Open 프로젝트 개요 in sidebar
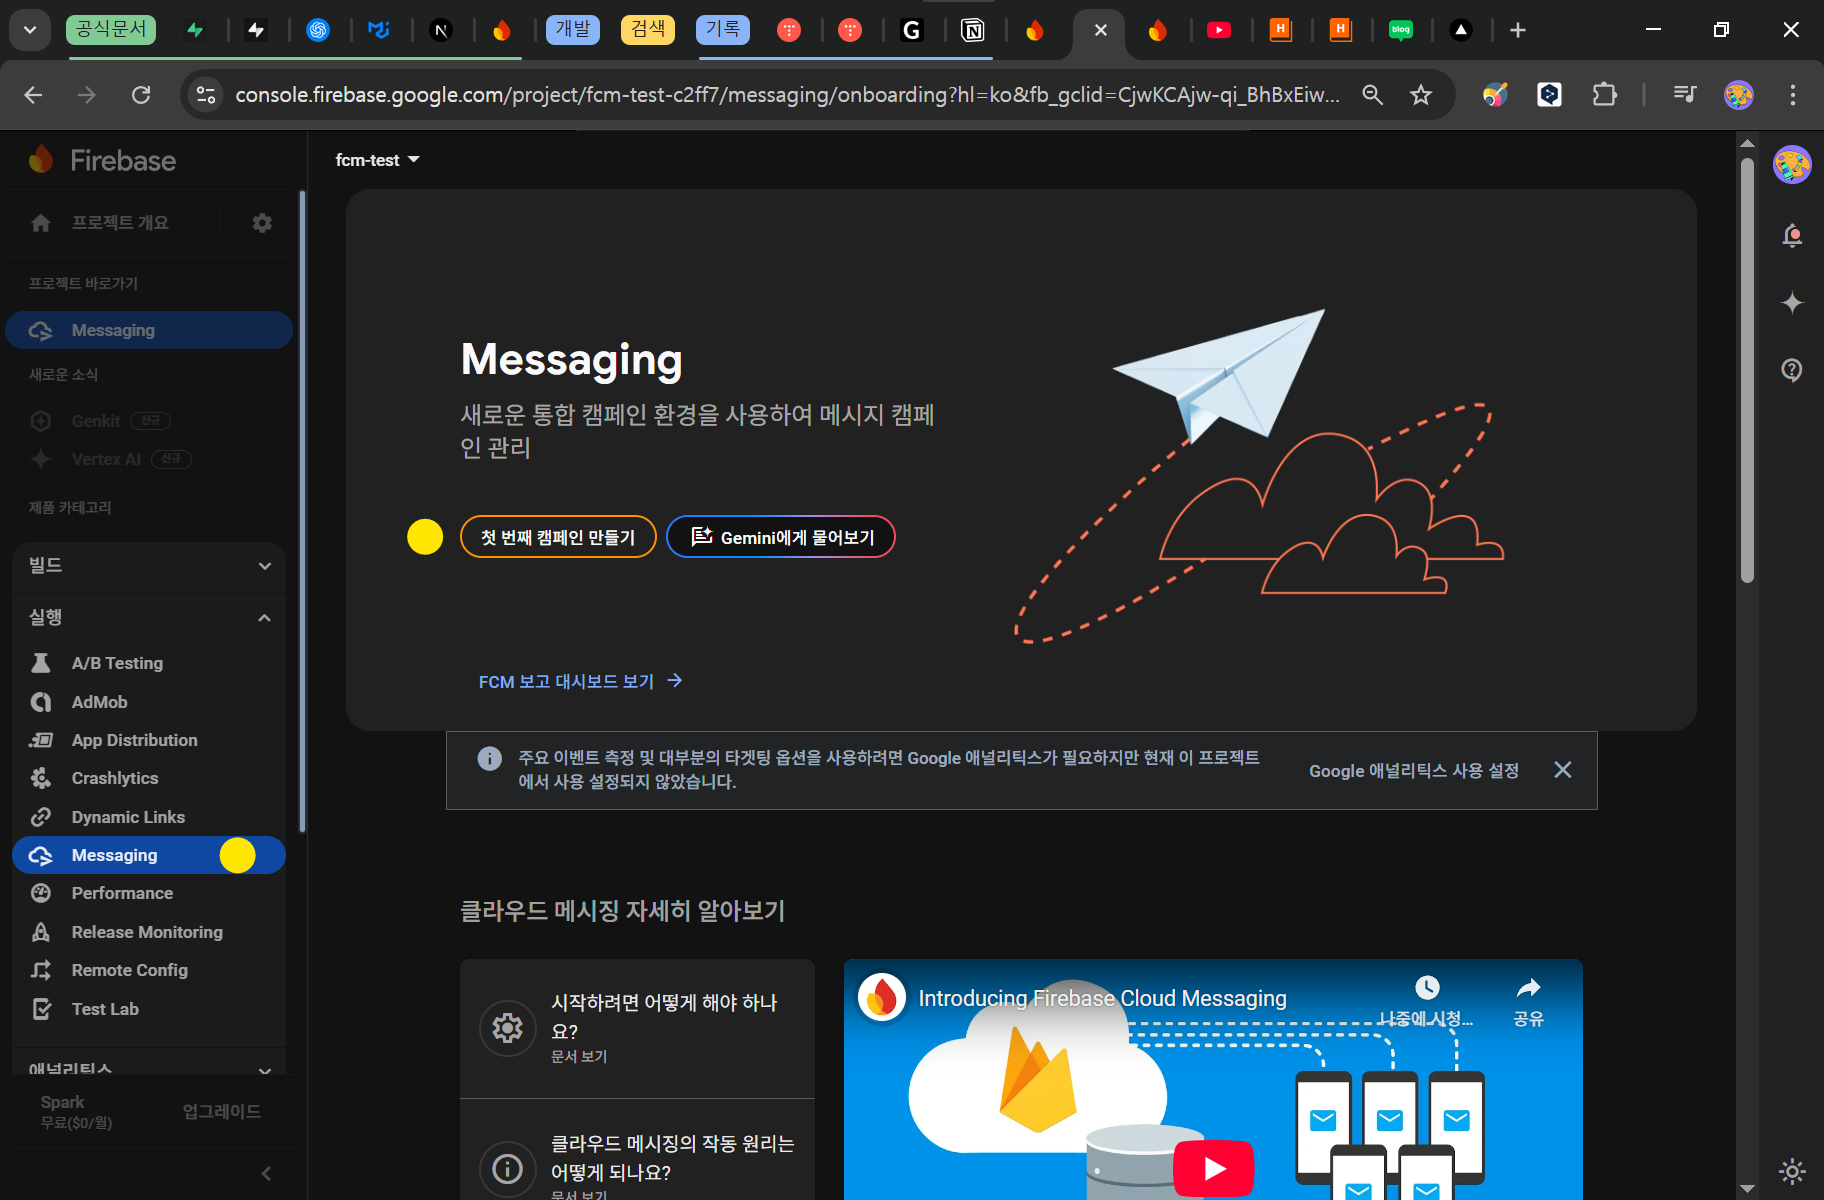The height and width of the screenshot is (1200, 1824). (x=119, y=223)
